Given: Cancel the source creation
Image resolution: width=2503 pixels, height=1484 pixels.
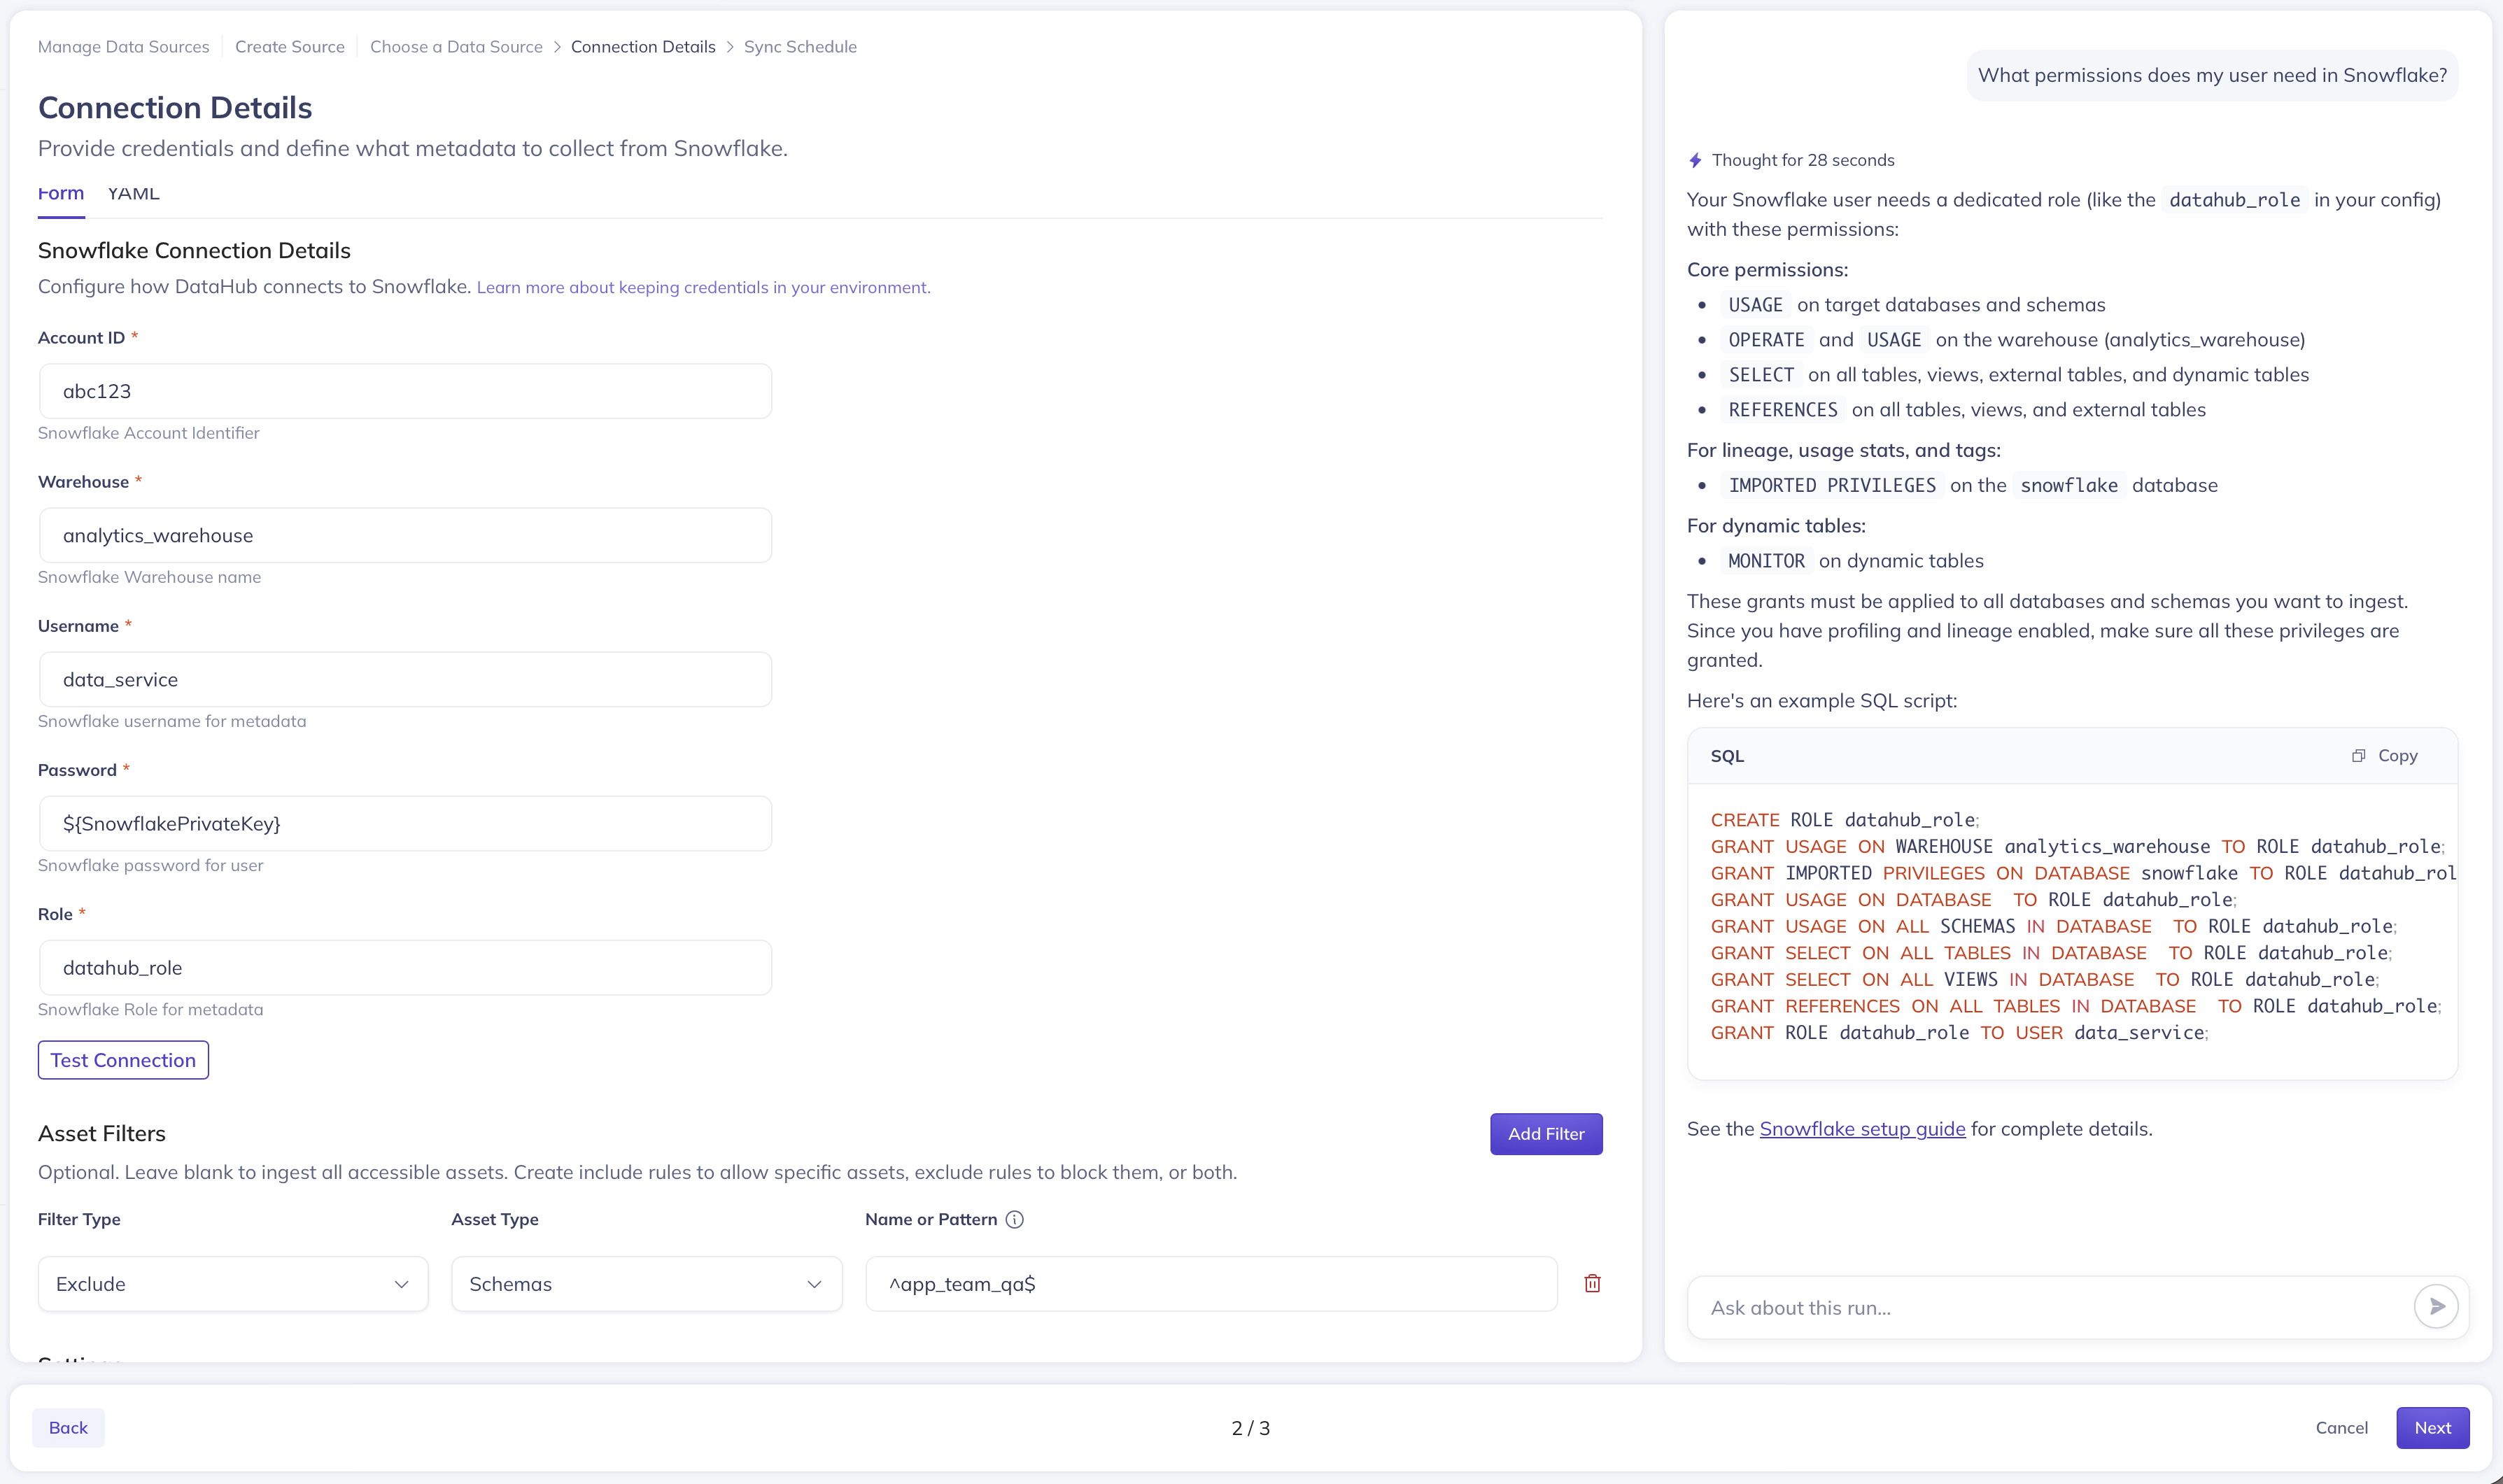Looking at the screenshot, I should [2340, 1427].
